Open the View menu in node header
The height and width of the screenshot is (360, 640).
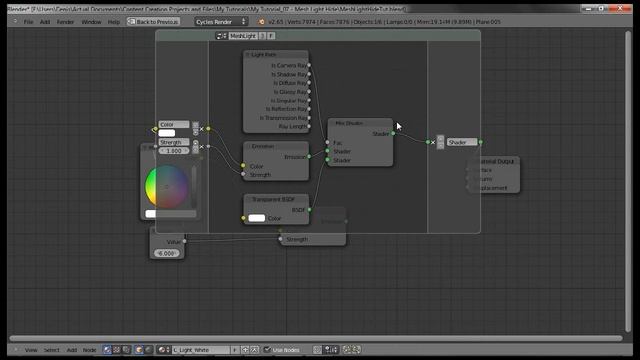(31, 350)
